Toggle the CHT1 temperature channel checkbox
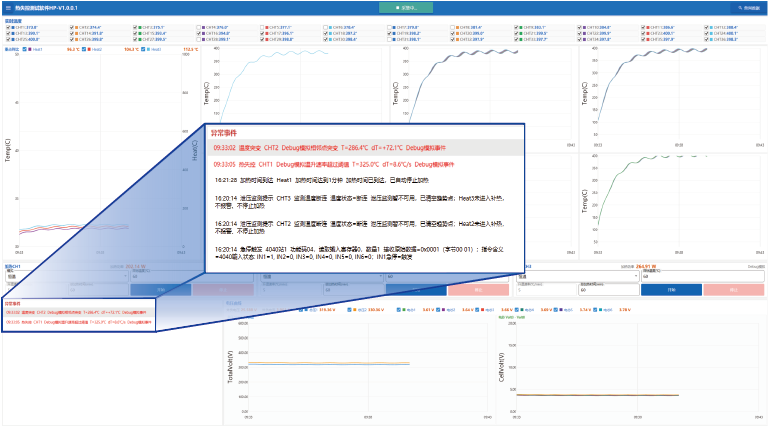Image resolution: width=768 pixels, height=426 pixels. (x=8, y=27)
